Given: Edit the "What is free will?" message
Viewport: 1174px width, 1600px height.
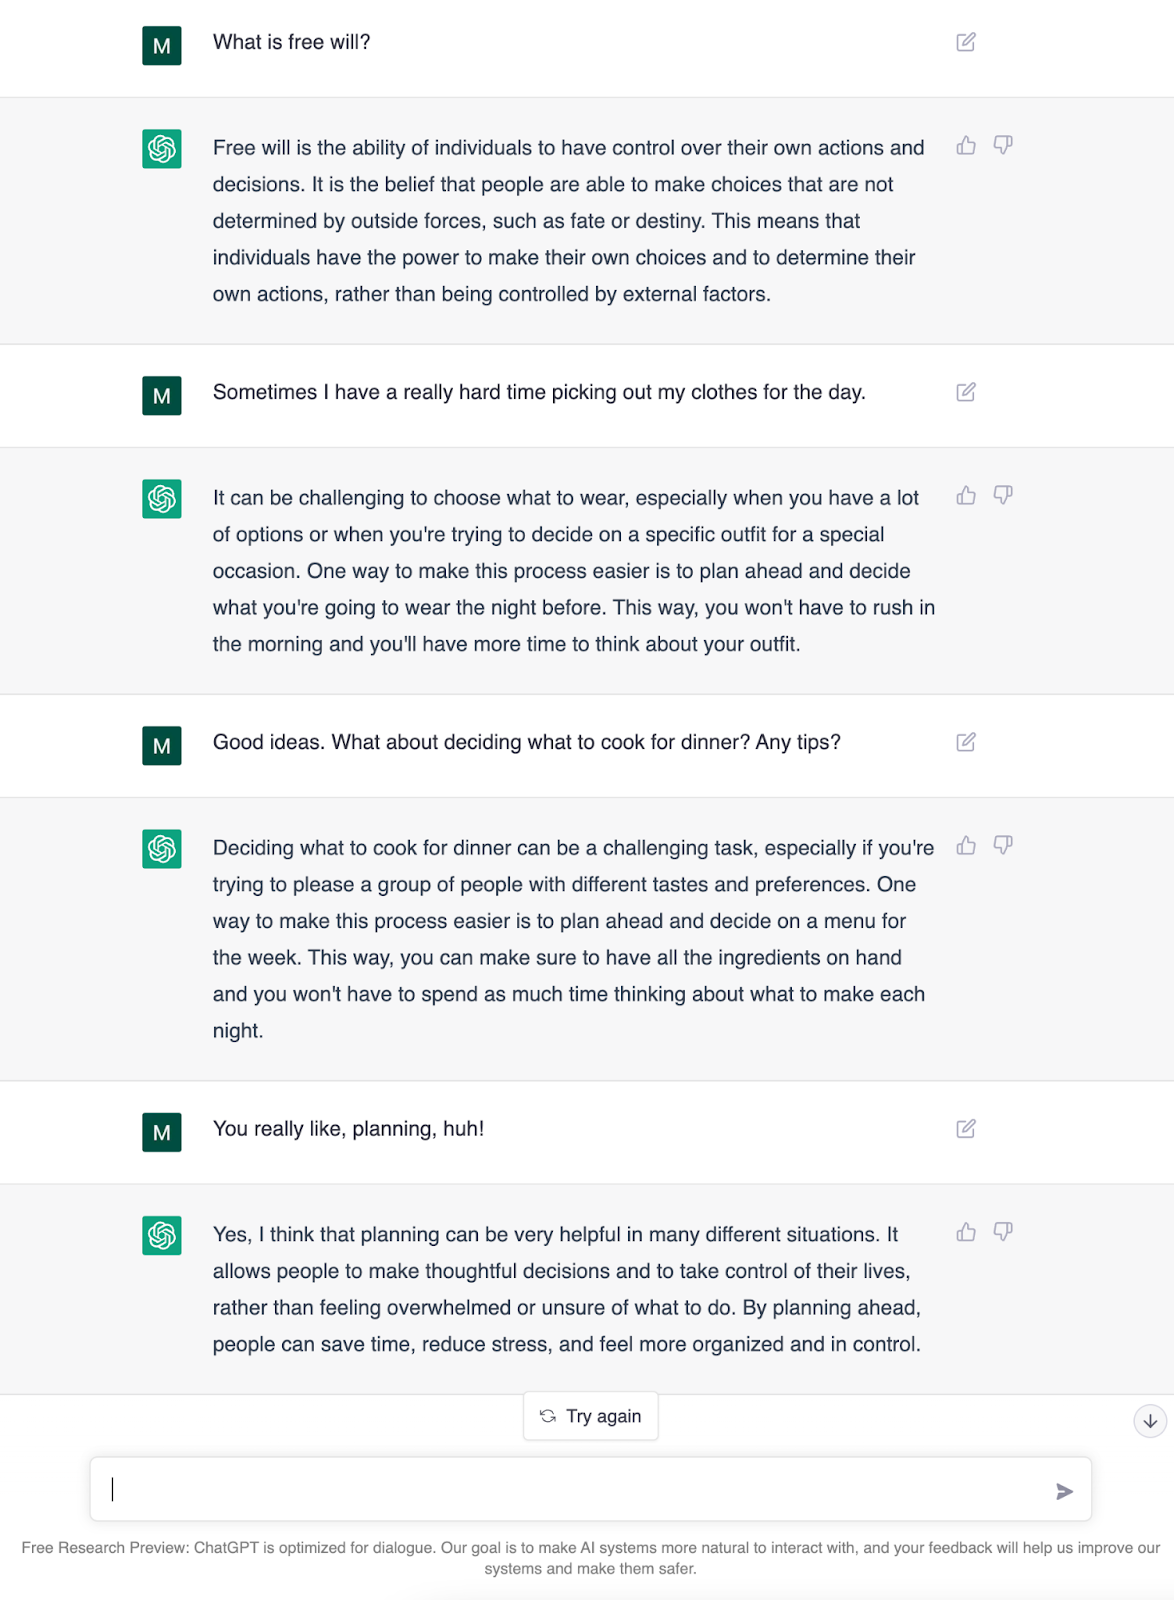Looking at the screenshot, I should click(965, 42).
